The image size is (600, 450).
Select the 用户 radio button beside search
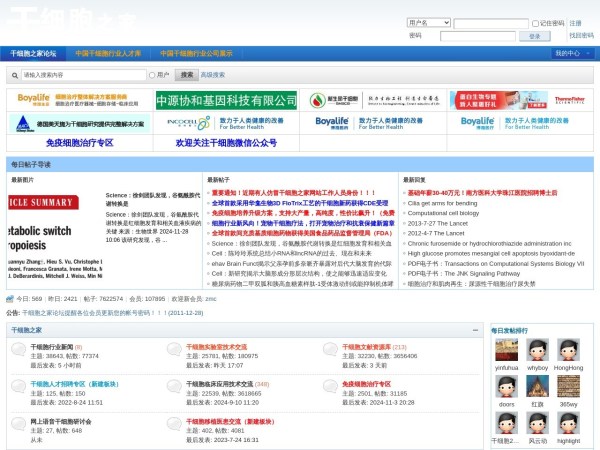click(152, 75)
